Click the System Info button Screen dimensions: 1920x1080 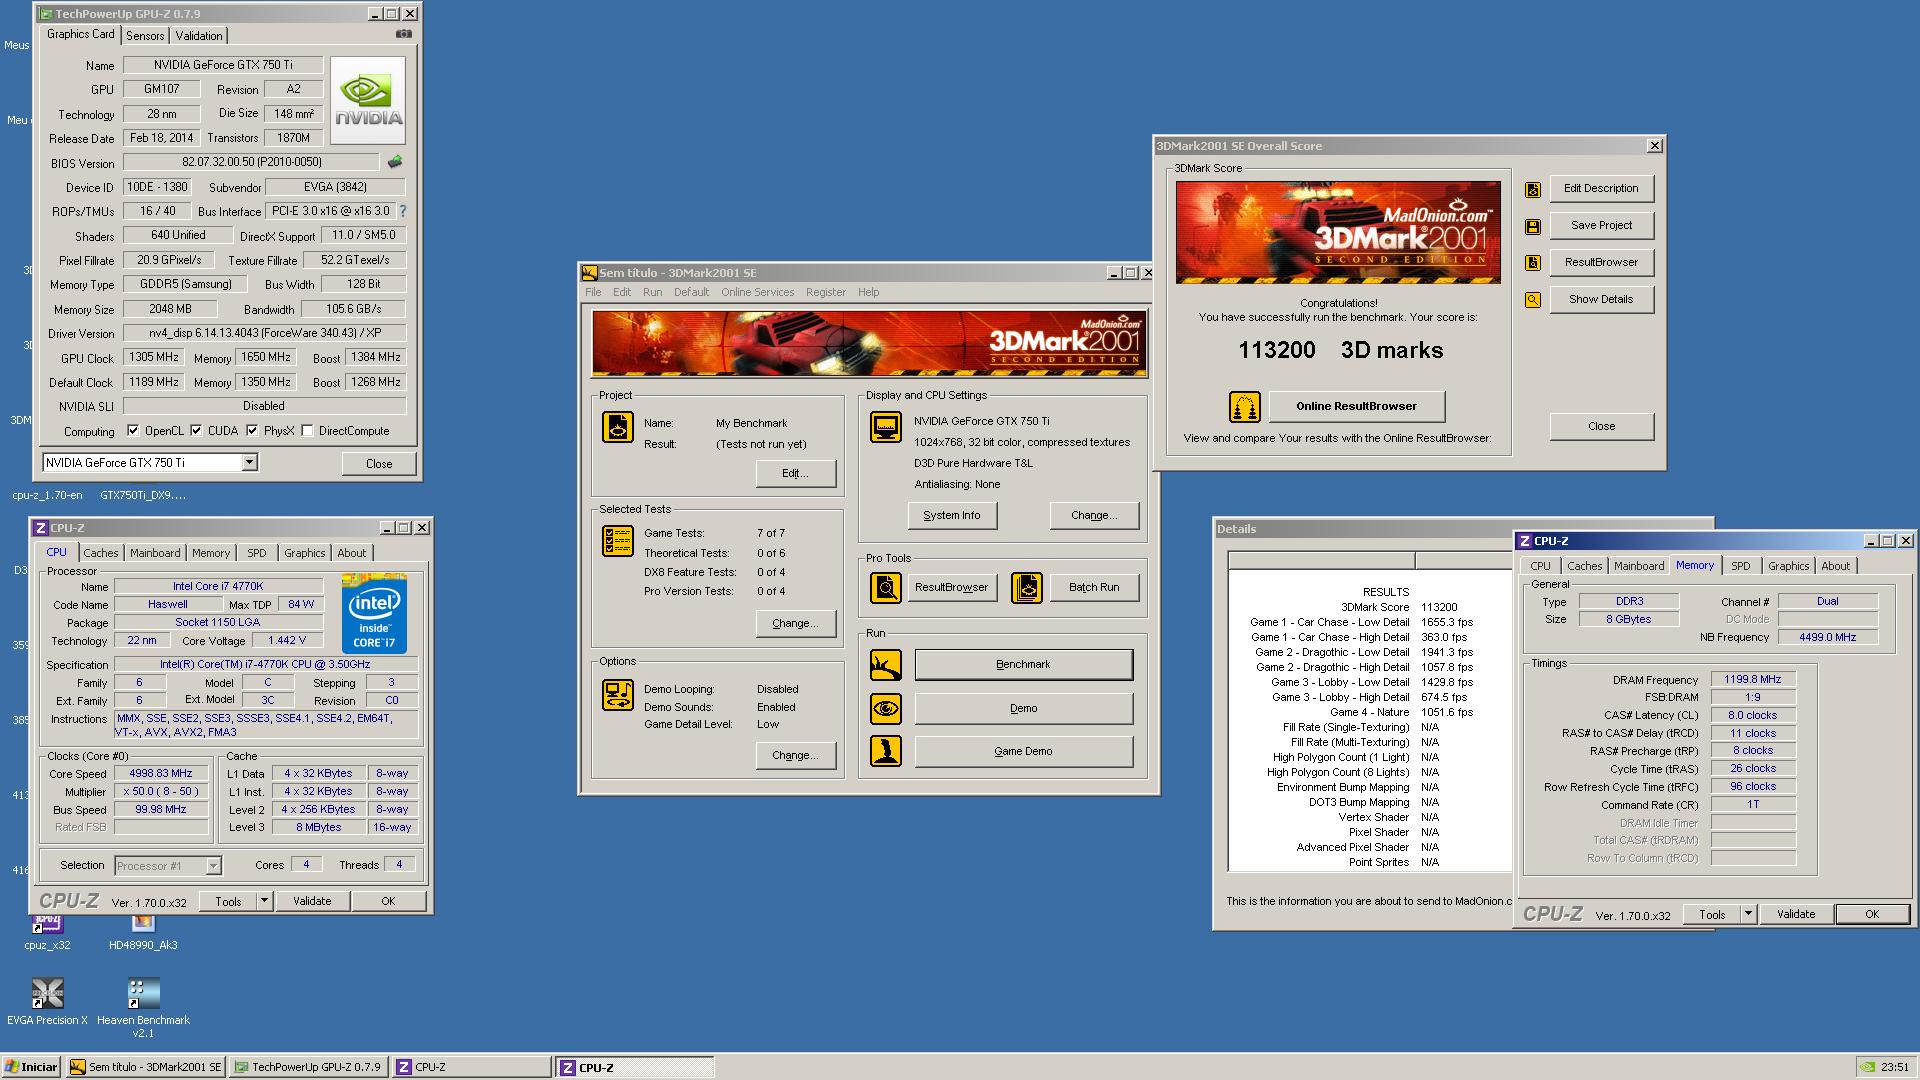pyautogui.click(x=951, y=516)
